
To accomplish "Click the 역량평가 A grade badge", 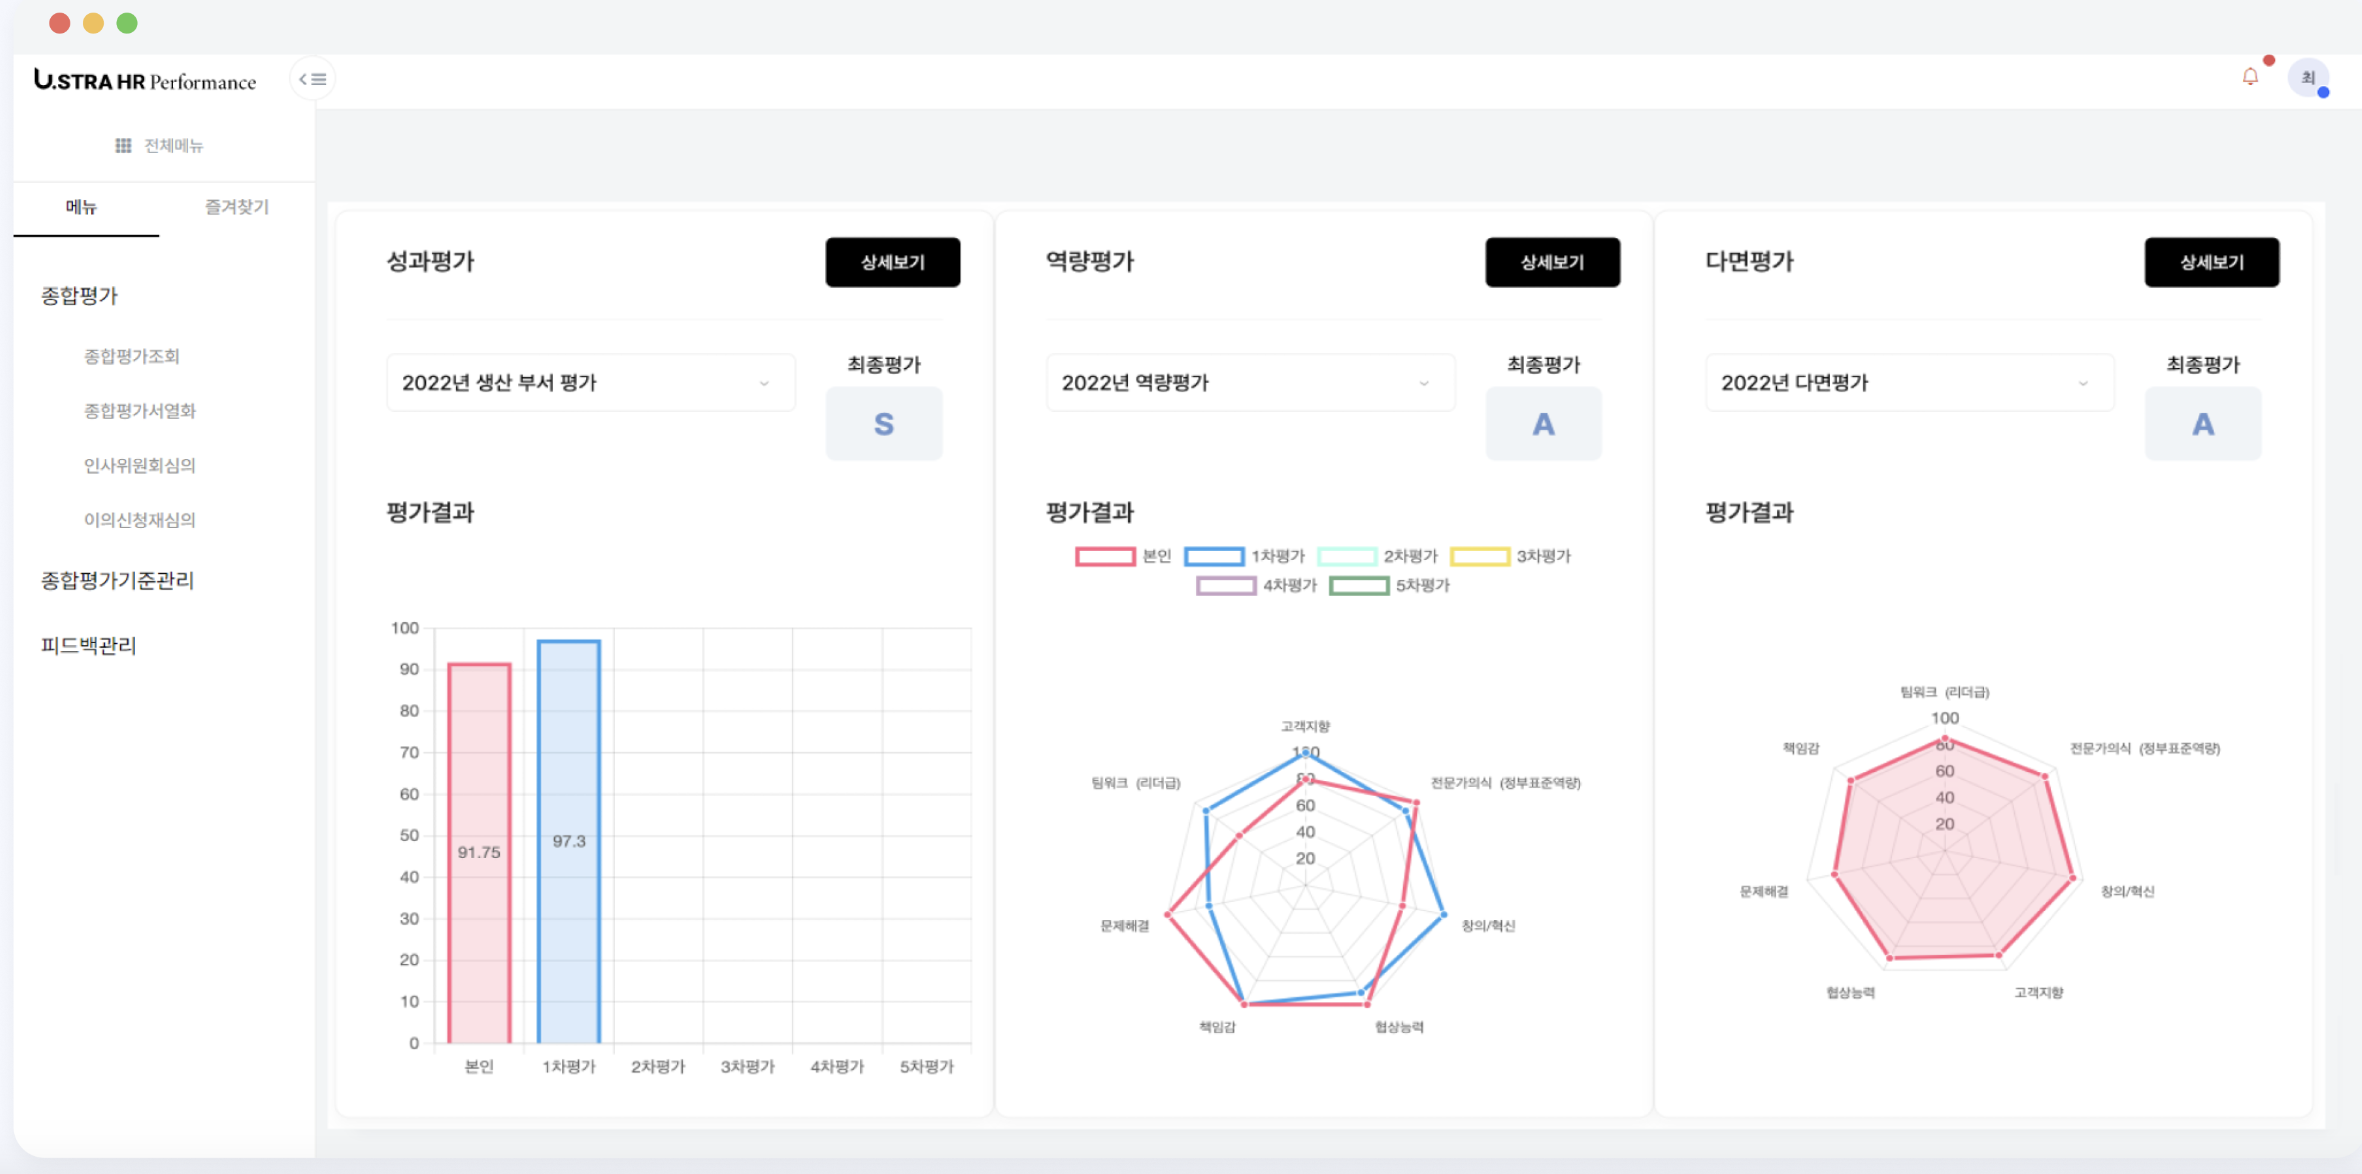I will [1543, 424].
